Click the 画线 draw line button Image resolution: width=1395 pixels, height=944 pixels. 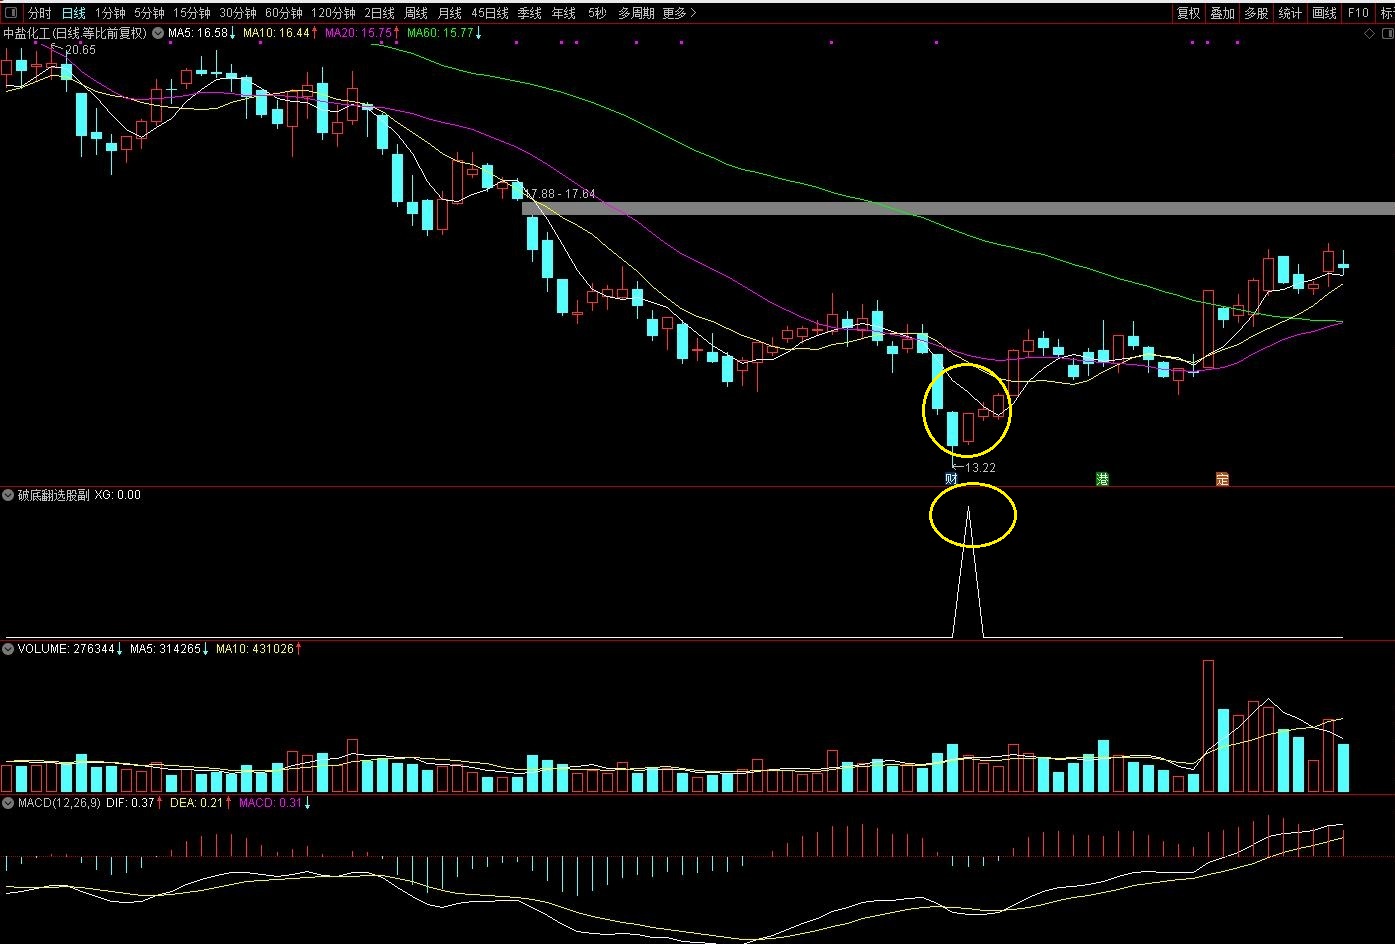coord(1324,13)
